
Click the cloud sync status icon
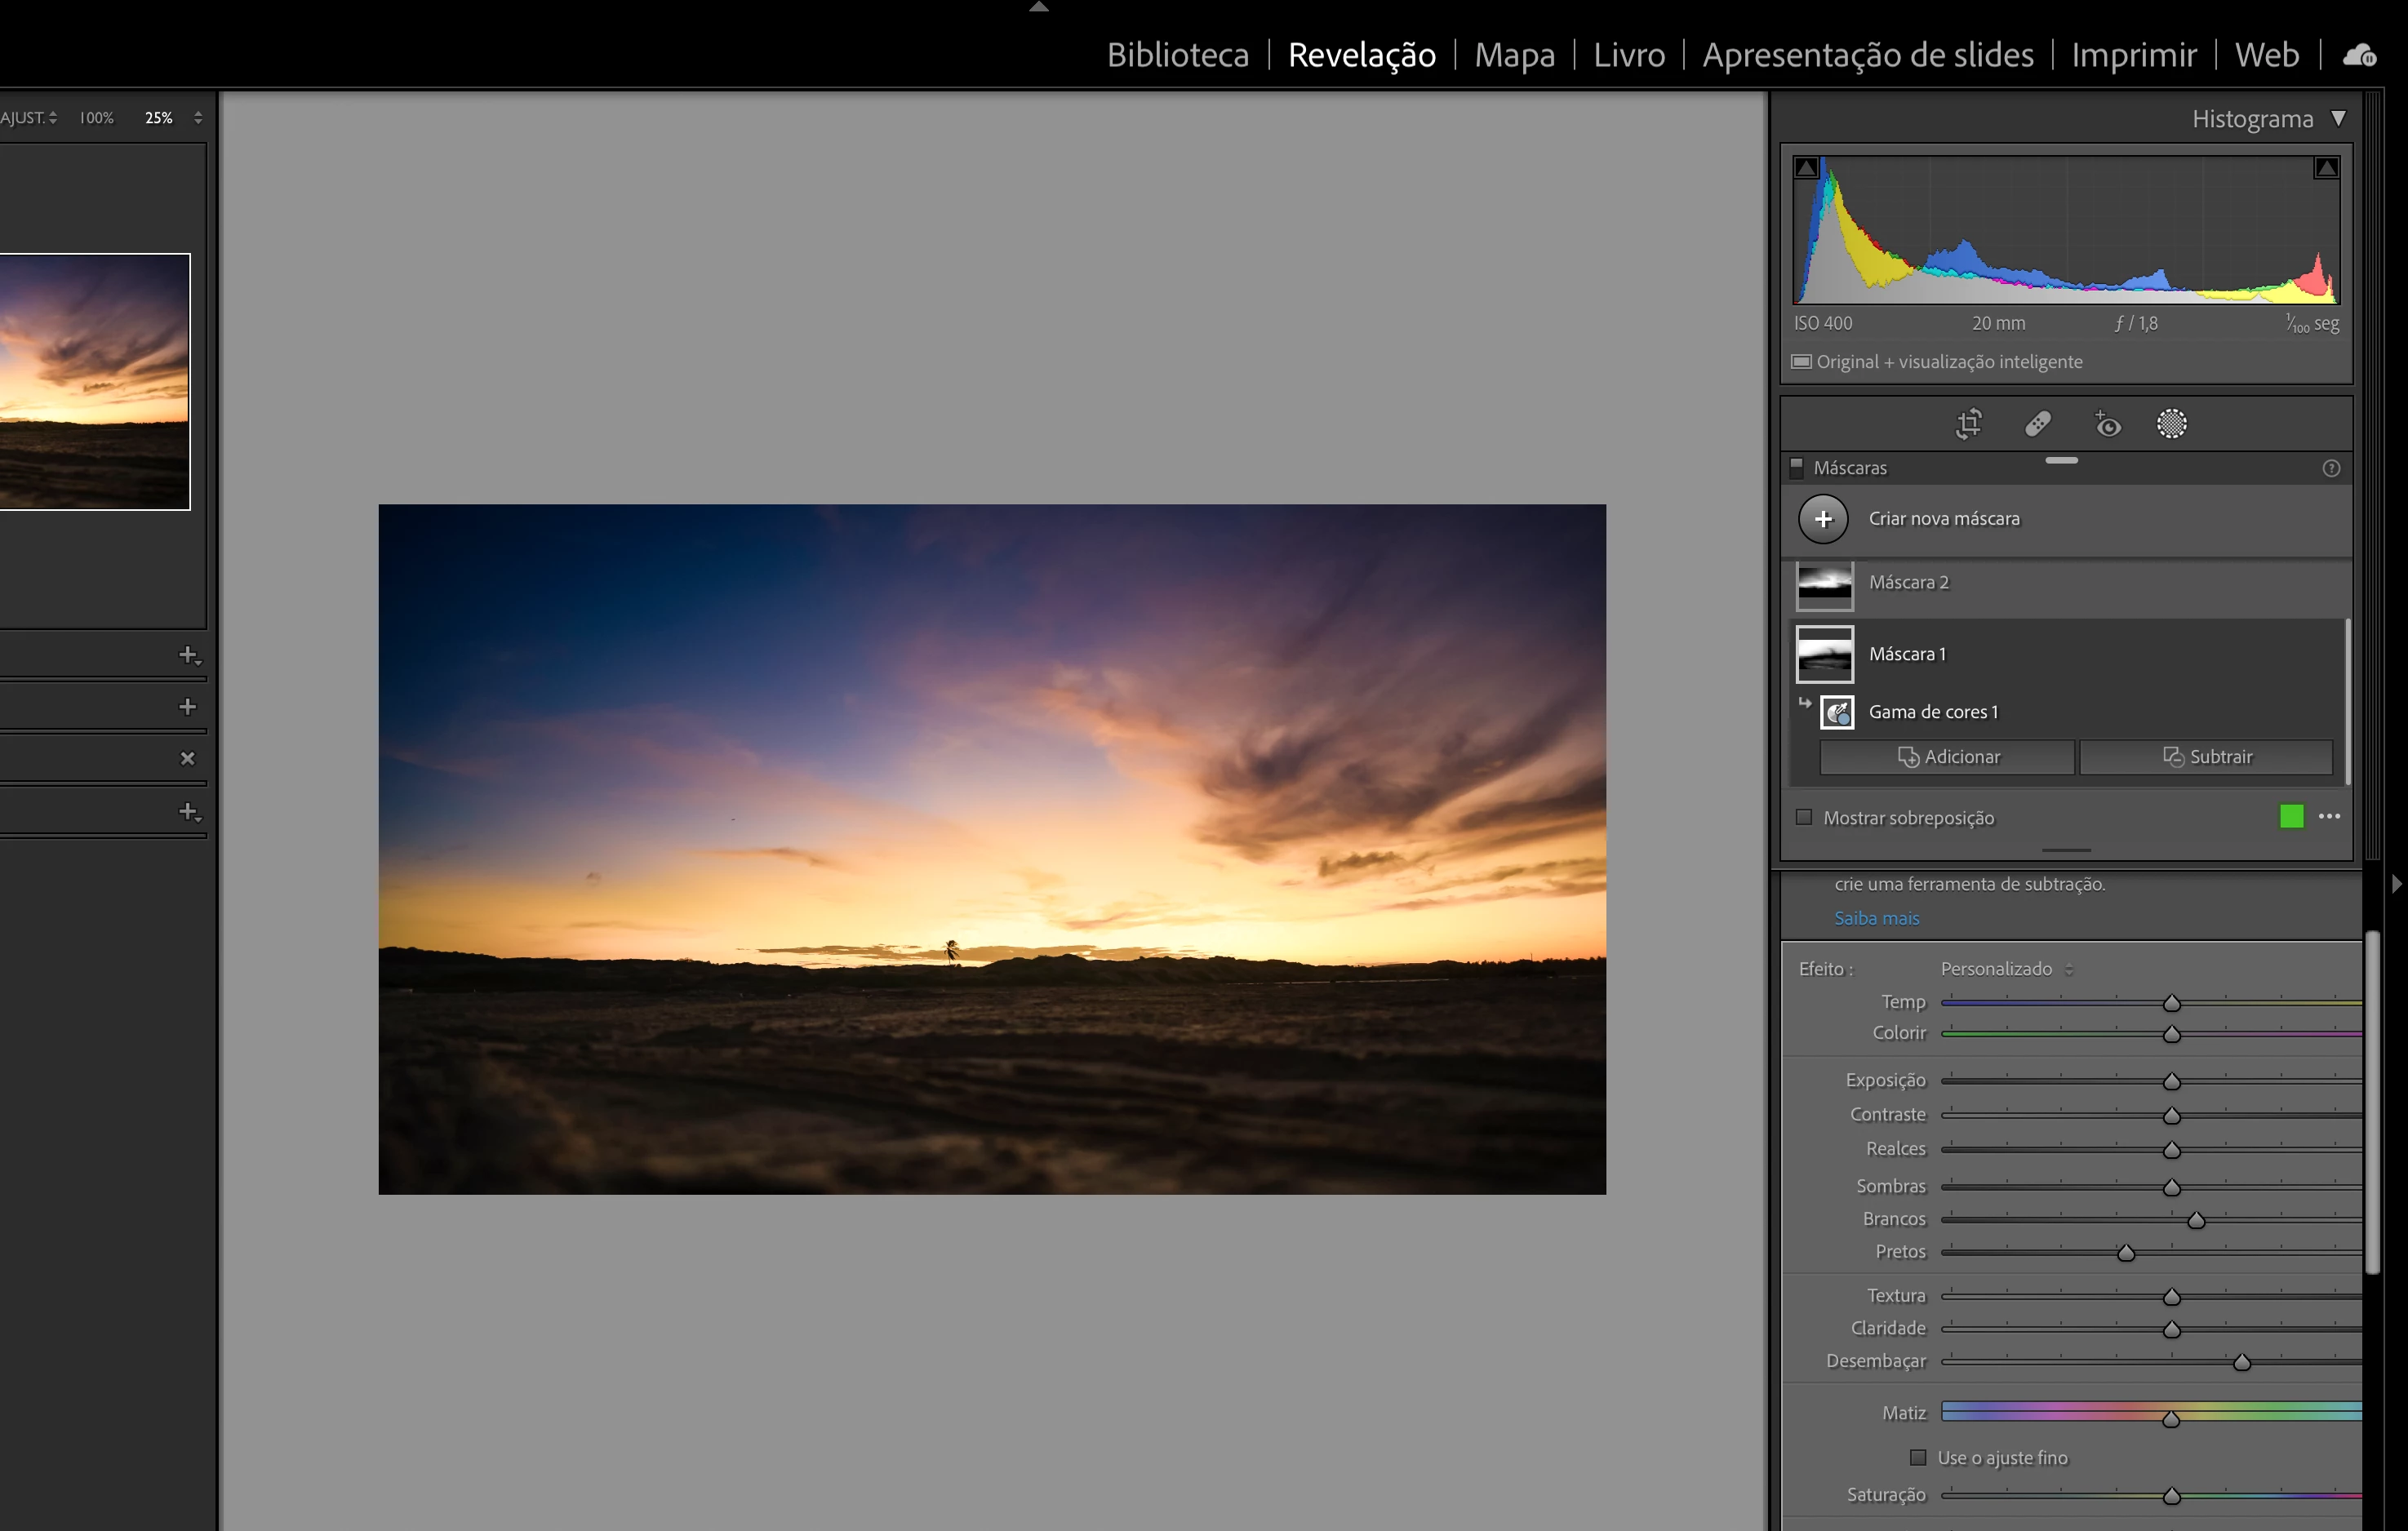2359,55
